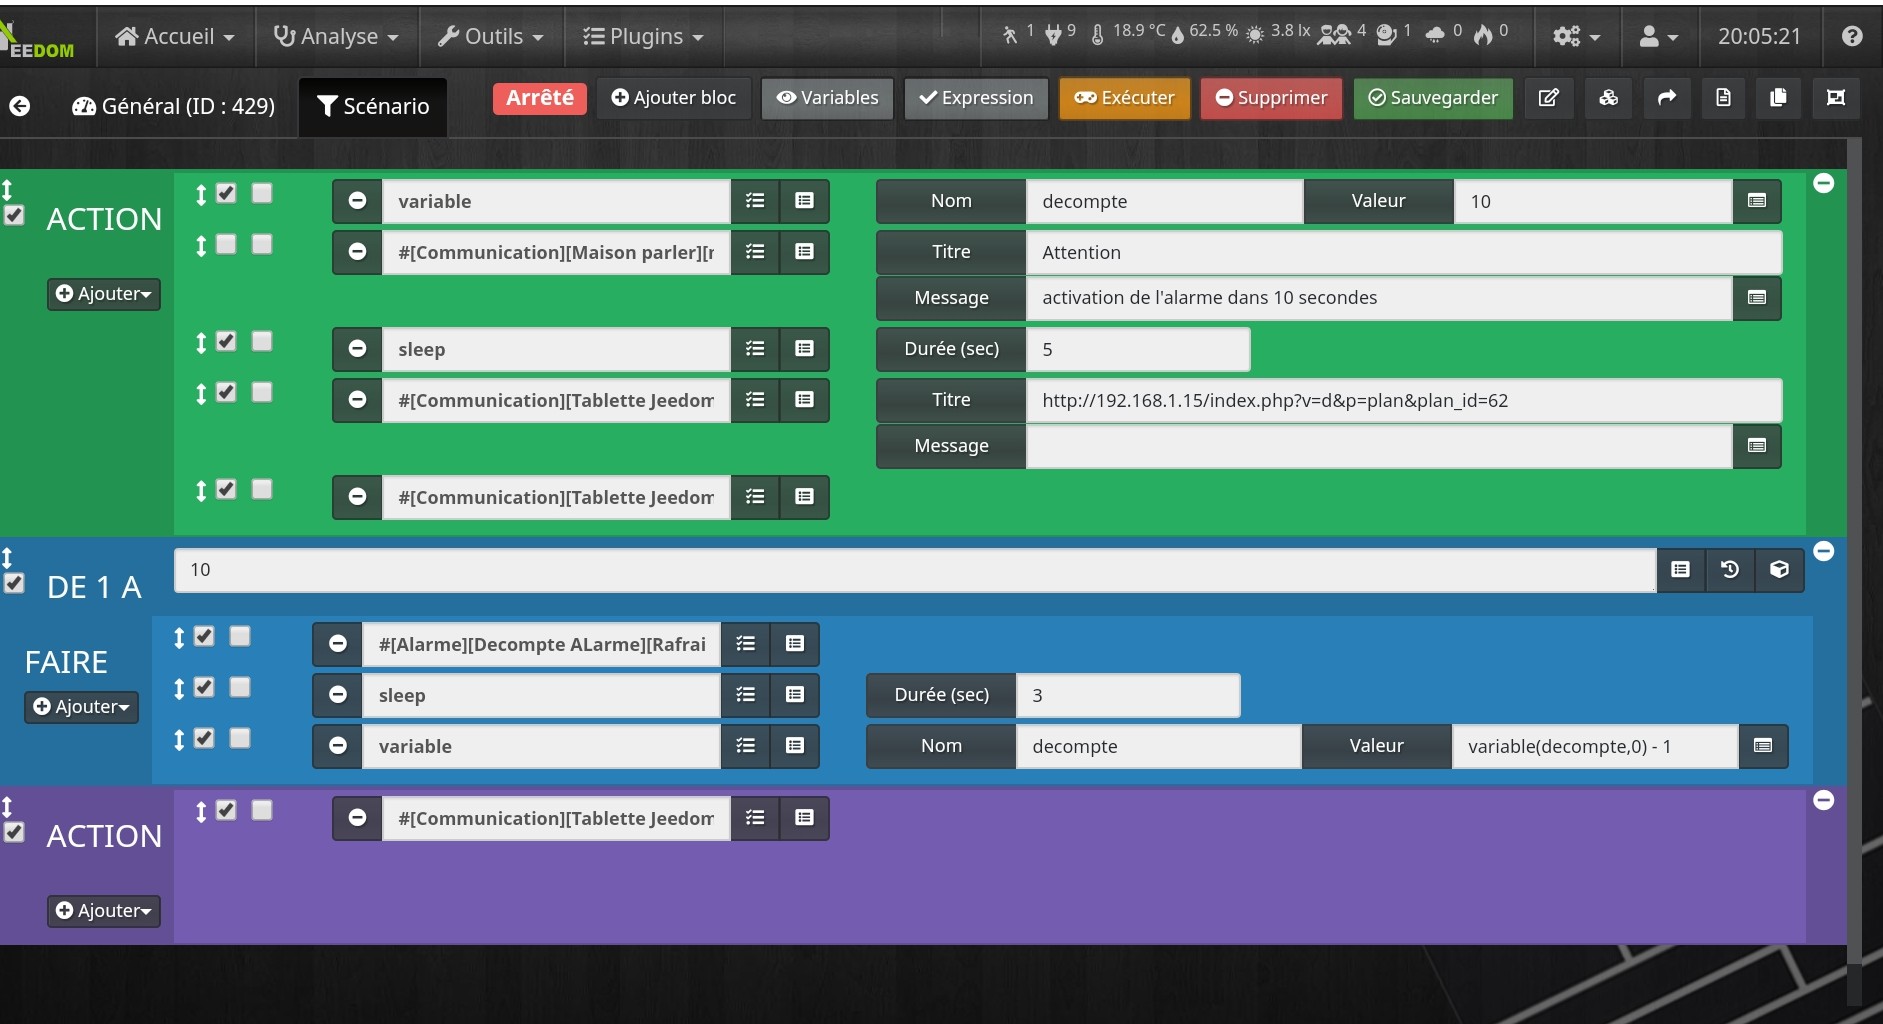Open Ajouter dropdown in FAIRE section
The height and width of the screenshot is (1024, 1883).
point(81,707)
